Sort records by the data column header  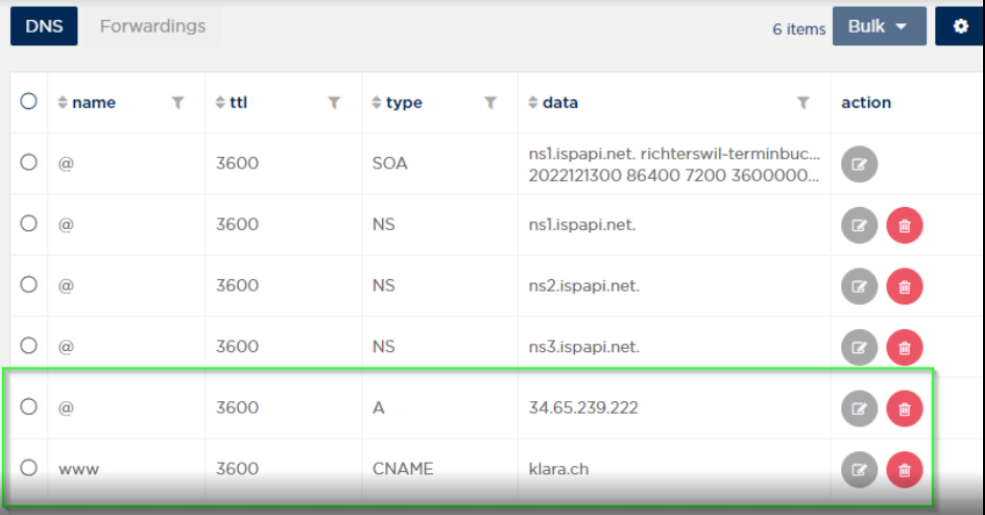pos(553,102)
